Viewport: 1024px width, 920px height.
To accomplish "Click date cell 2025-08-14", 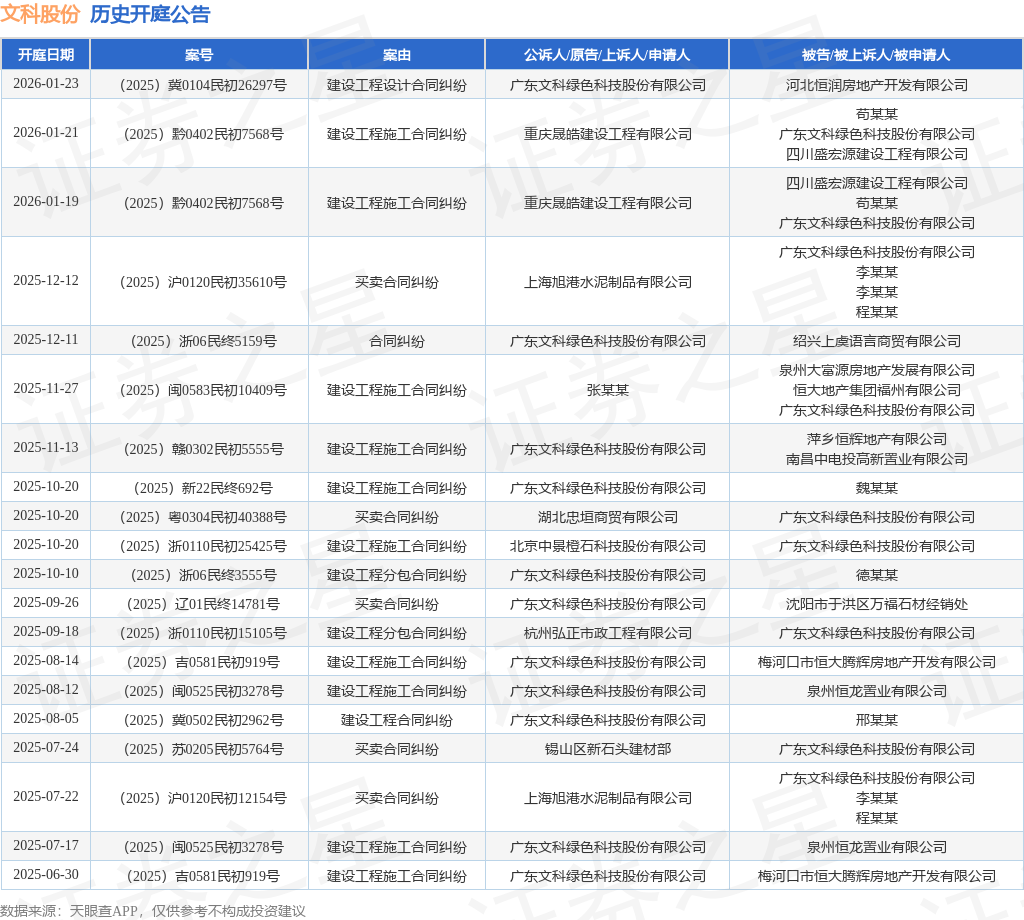I will [46, 660].
